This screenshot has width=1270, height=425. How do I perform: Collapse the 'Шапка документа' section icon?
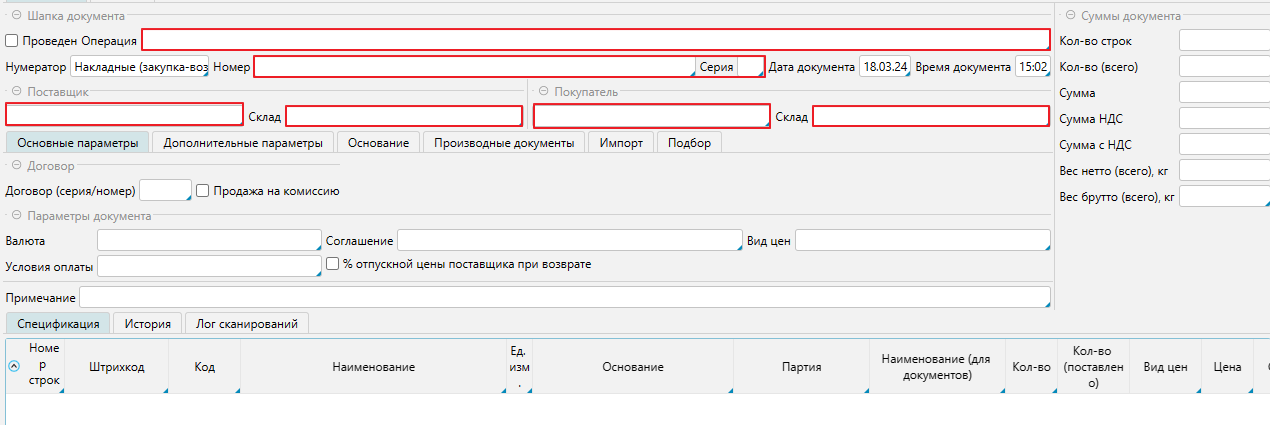click(x=17, y=17)
